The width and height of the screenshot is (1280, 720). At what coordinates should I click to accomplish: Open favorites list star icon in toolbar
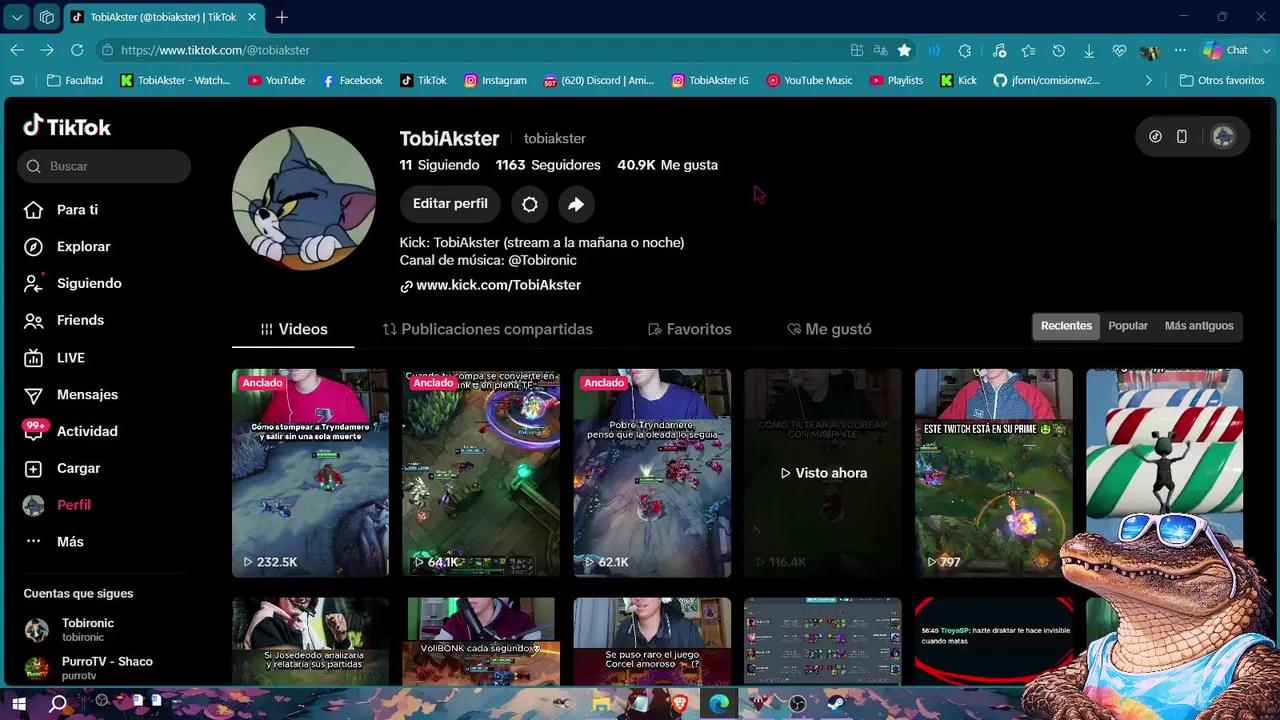pos(1028,50)
